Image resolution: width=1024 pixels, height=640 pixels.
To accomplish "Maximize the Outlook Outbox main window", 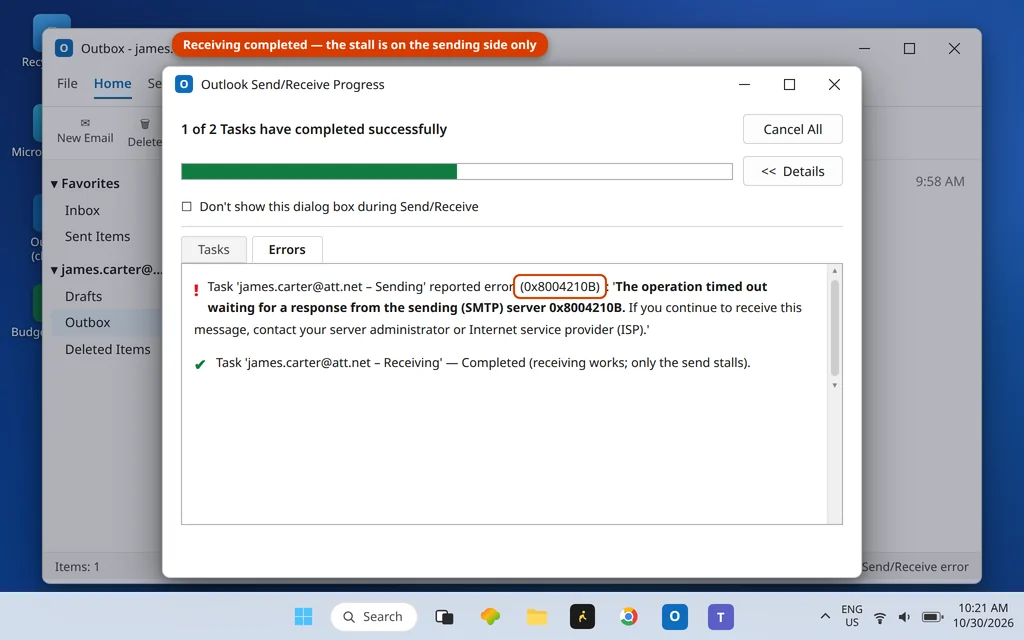I will (x=909, y=48).
